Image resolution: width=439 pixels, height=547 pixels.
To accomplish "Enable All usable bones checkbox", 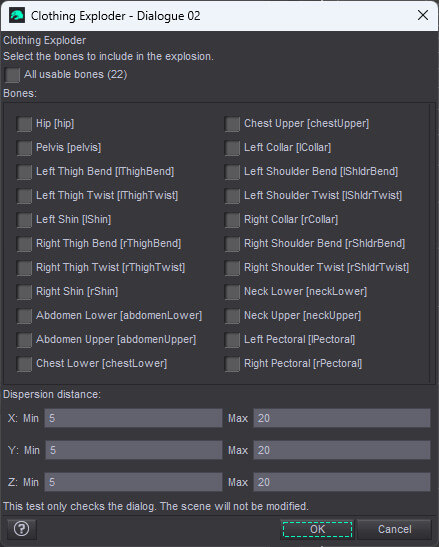I will pos(12,75).
